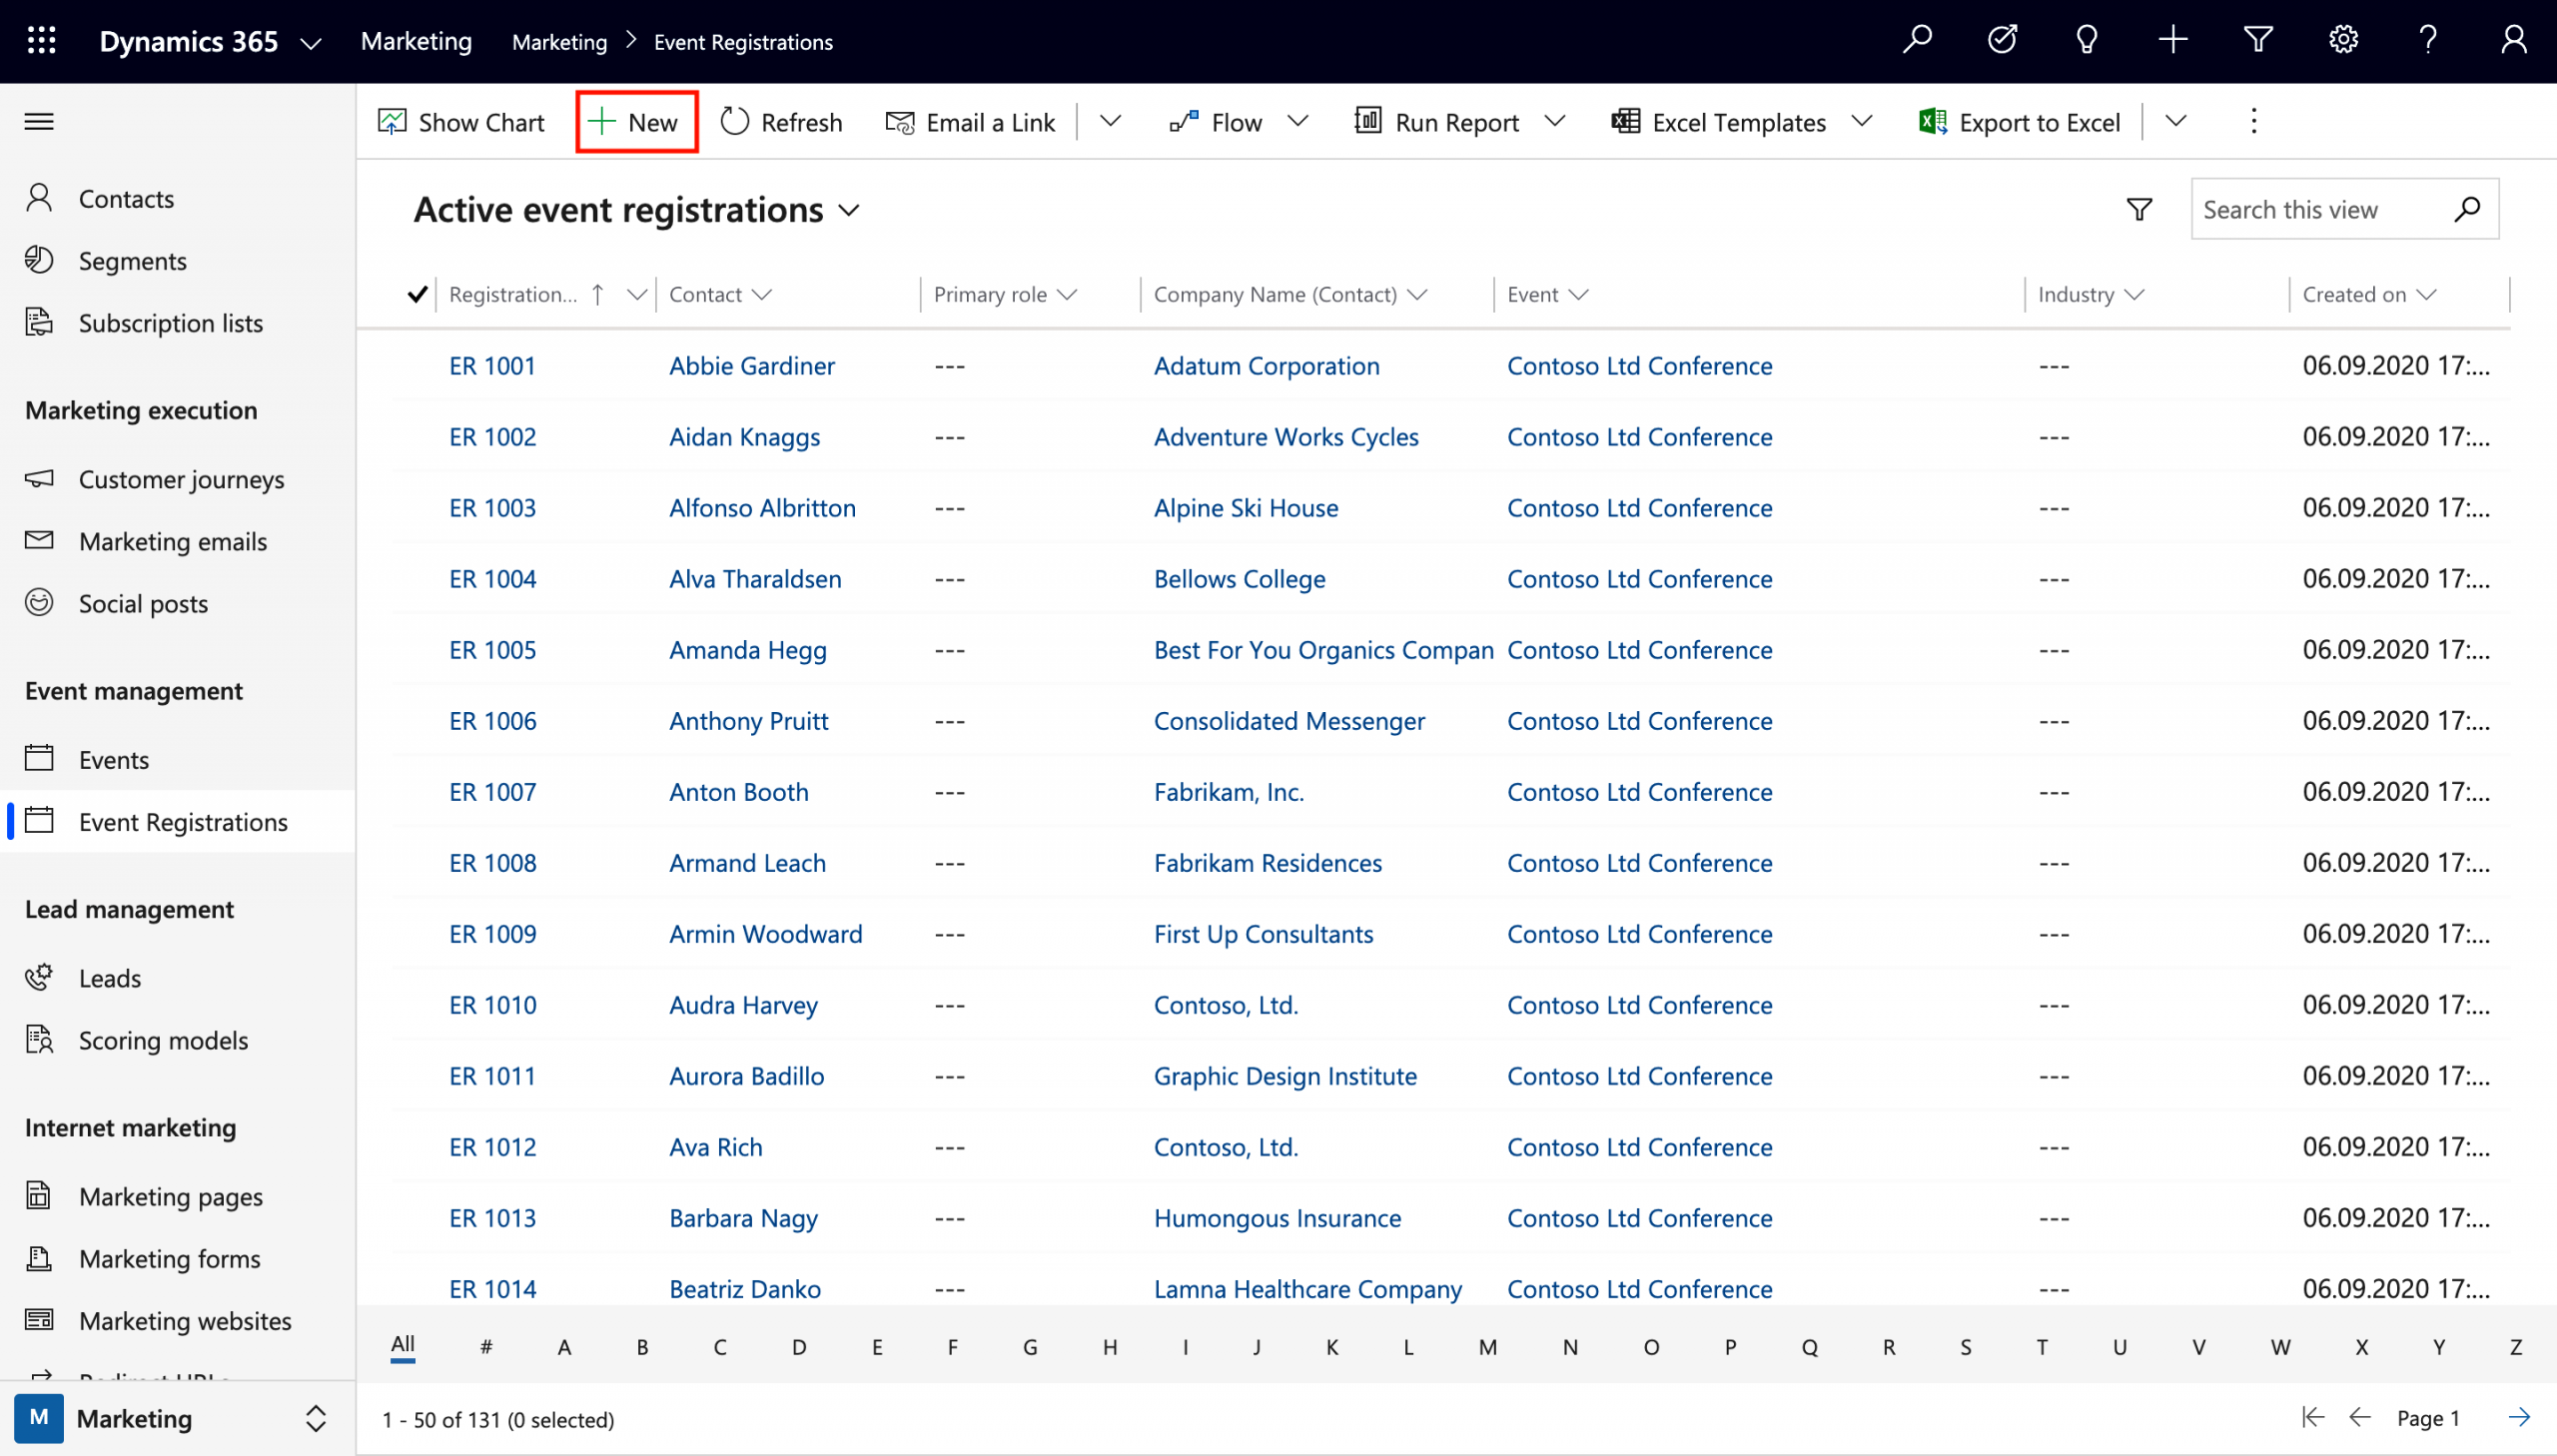Viewport: 2557px width, 1456px height.
Task: Select the All alphabet filter
Action: point(402,1345)
